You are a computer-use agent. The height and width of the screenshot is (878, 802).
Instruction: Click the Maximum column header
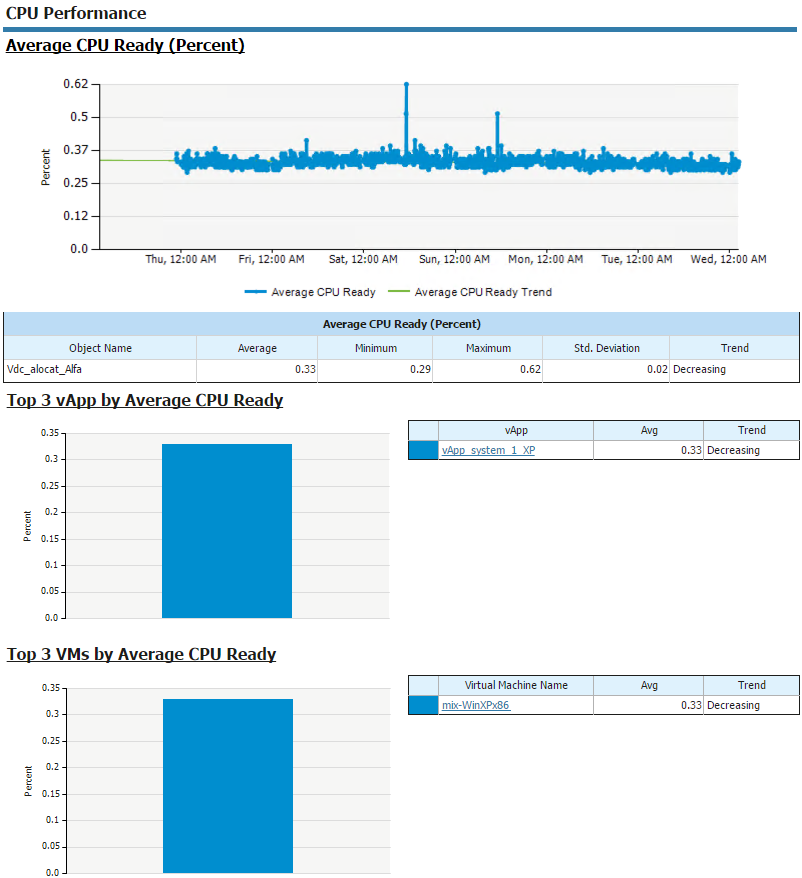(x=488, y=348)
